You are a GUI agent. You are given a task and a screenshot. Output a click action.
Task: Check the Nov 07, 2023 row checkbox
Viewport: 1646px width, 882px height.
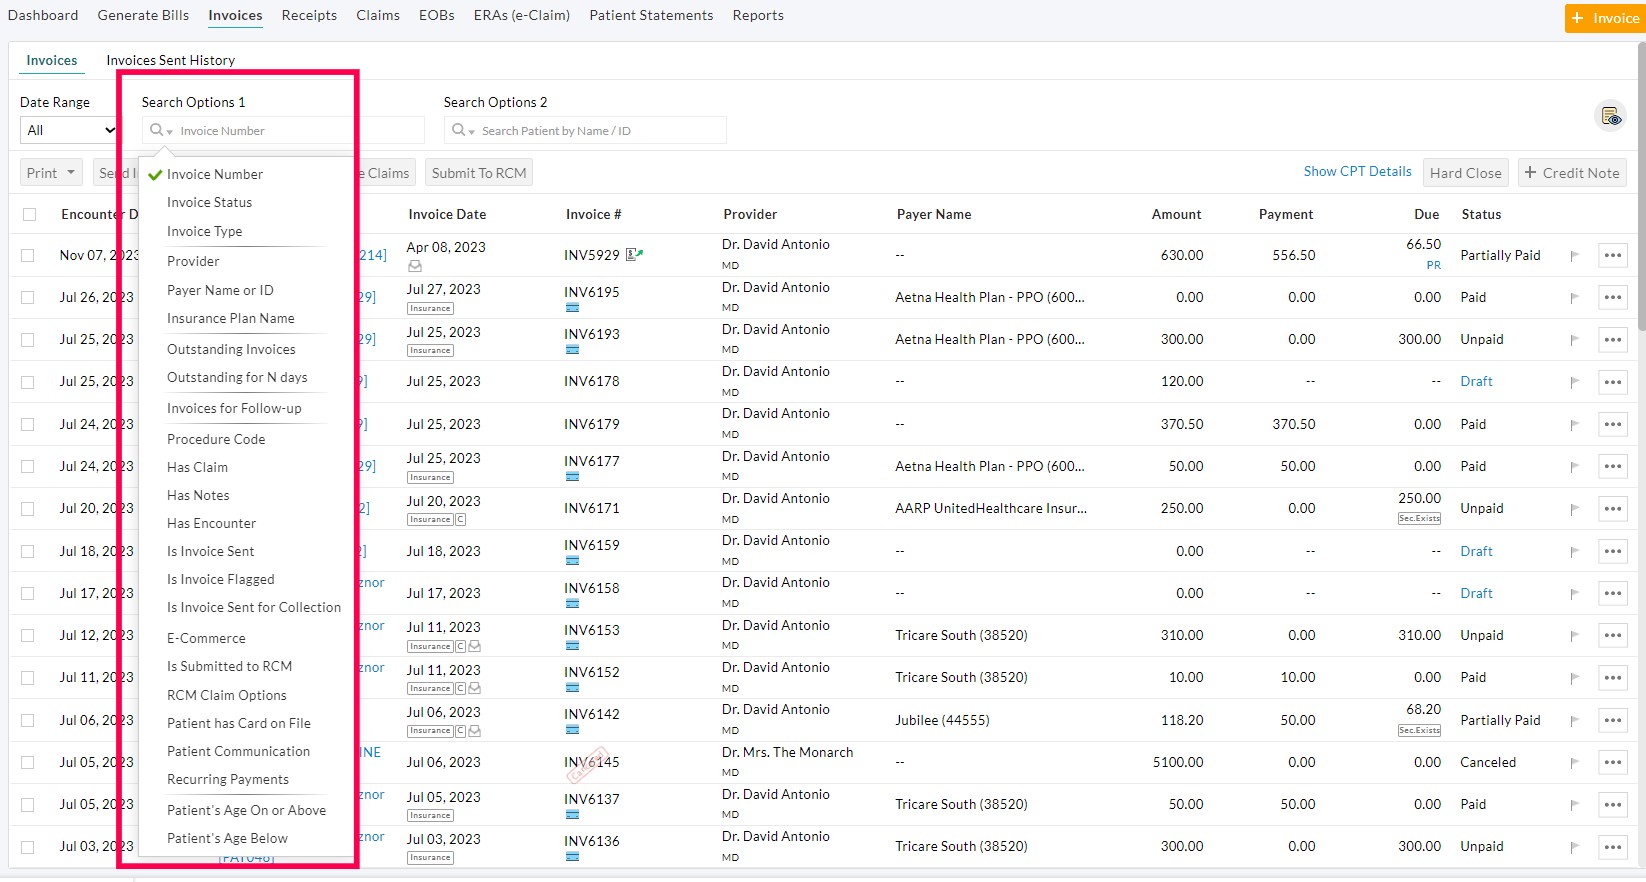28,256
